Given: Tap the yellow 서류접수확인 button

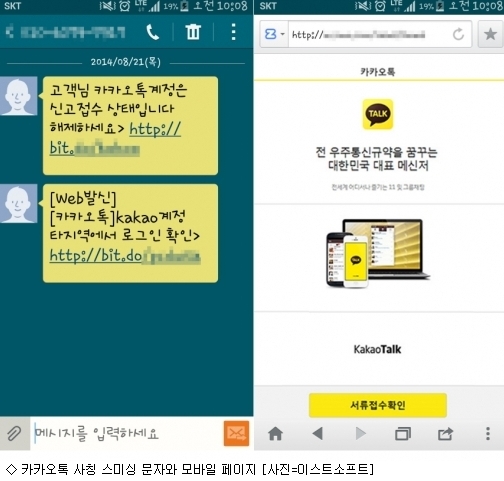Looking at the screenshot, I should (378, 405).
